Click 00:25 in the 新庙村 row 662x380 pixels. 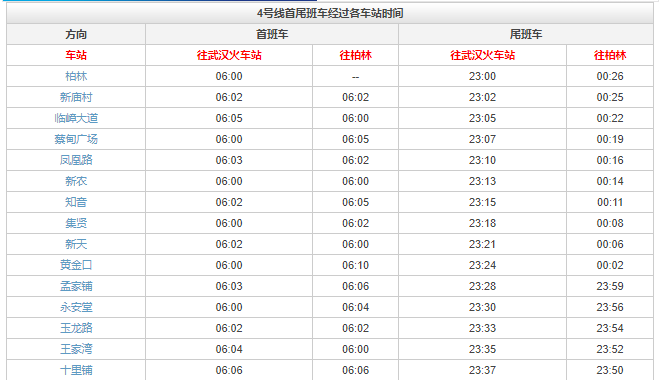(610, 98)
